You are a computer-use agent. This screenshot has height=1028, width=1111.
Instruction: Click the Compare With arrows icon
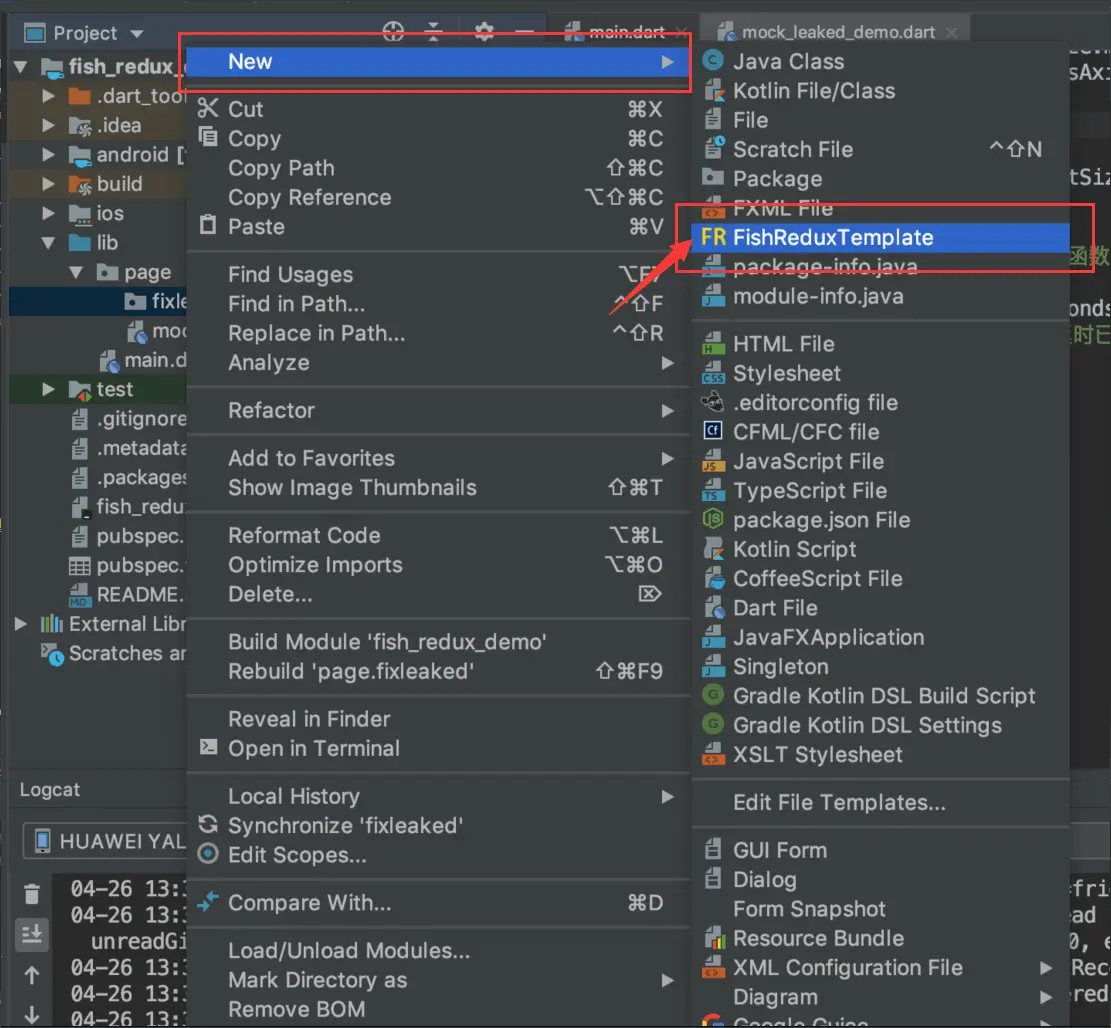pyautogui.click(x=208, y=901)
